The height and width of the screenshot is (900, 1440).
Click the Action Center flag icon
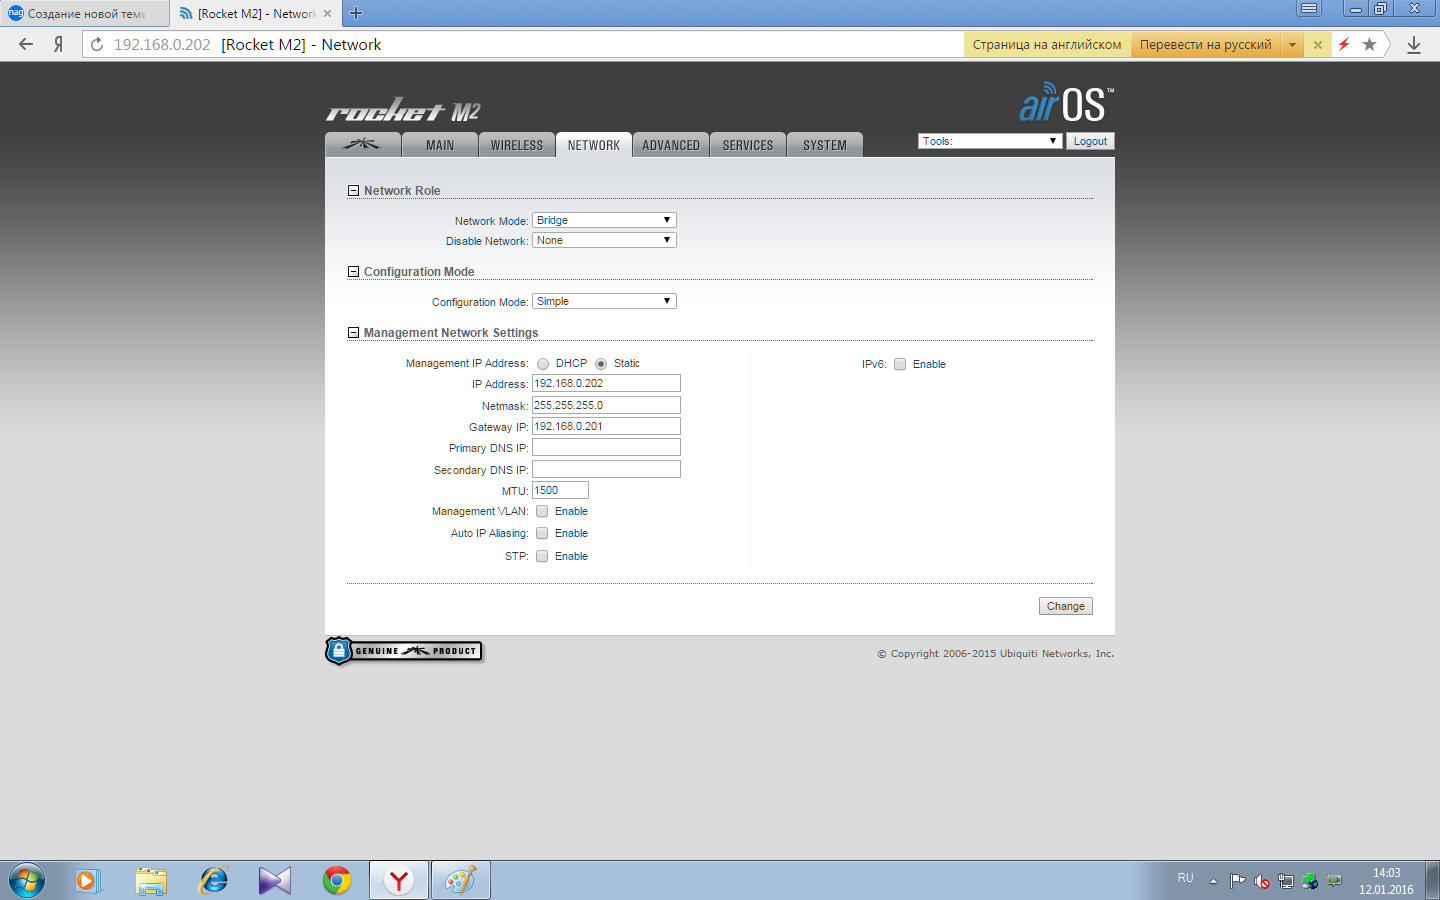click(1237, 881)
